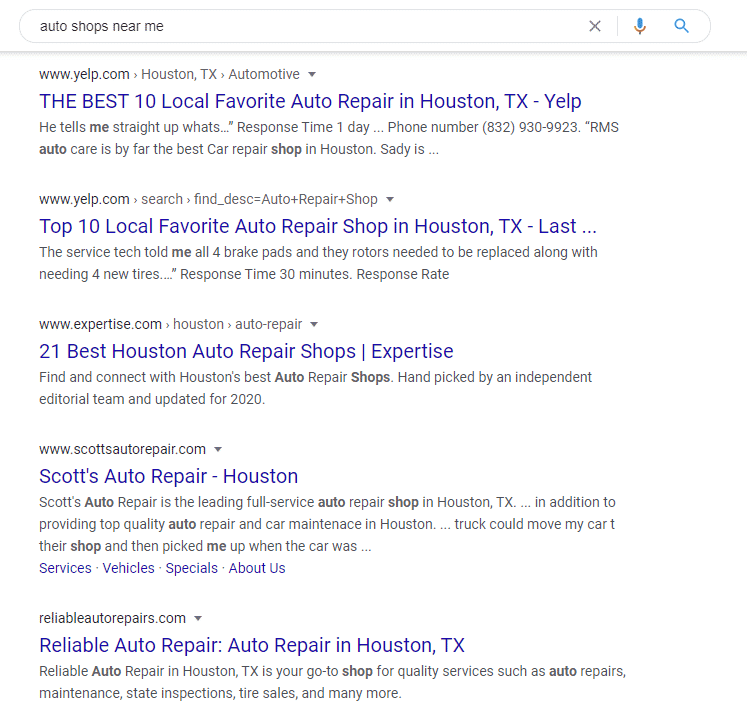Start voice search with the microphone icon
The width and height of the screenshot is (747, 725).
pos(639,26)
